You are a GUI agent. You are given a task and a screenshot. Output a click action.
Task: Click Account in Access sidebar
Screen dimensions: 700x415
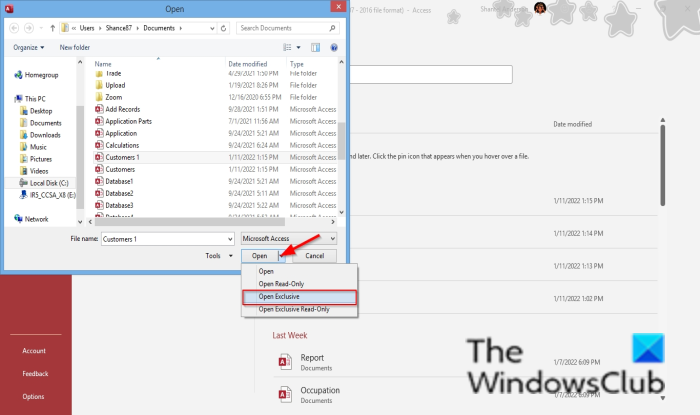(34, 351)
